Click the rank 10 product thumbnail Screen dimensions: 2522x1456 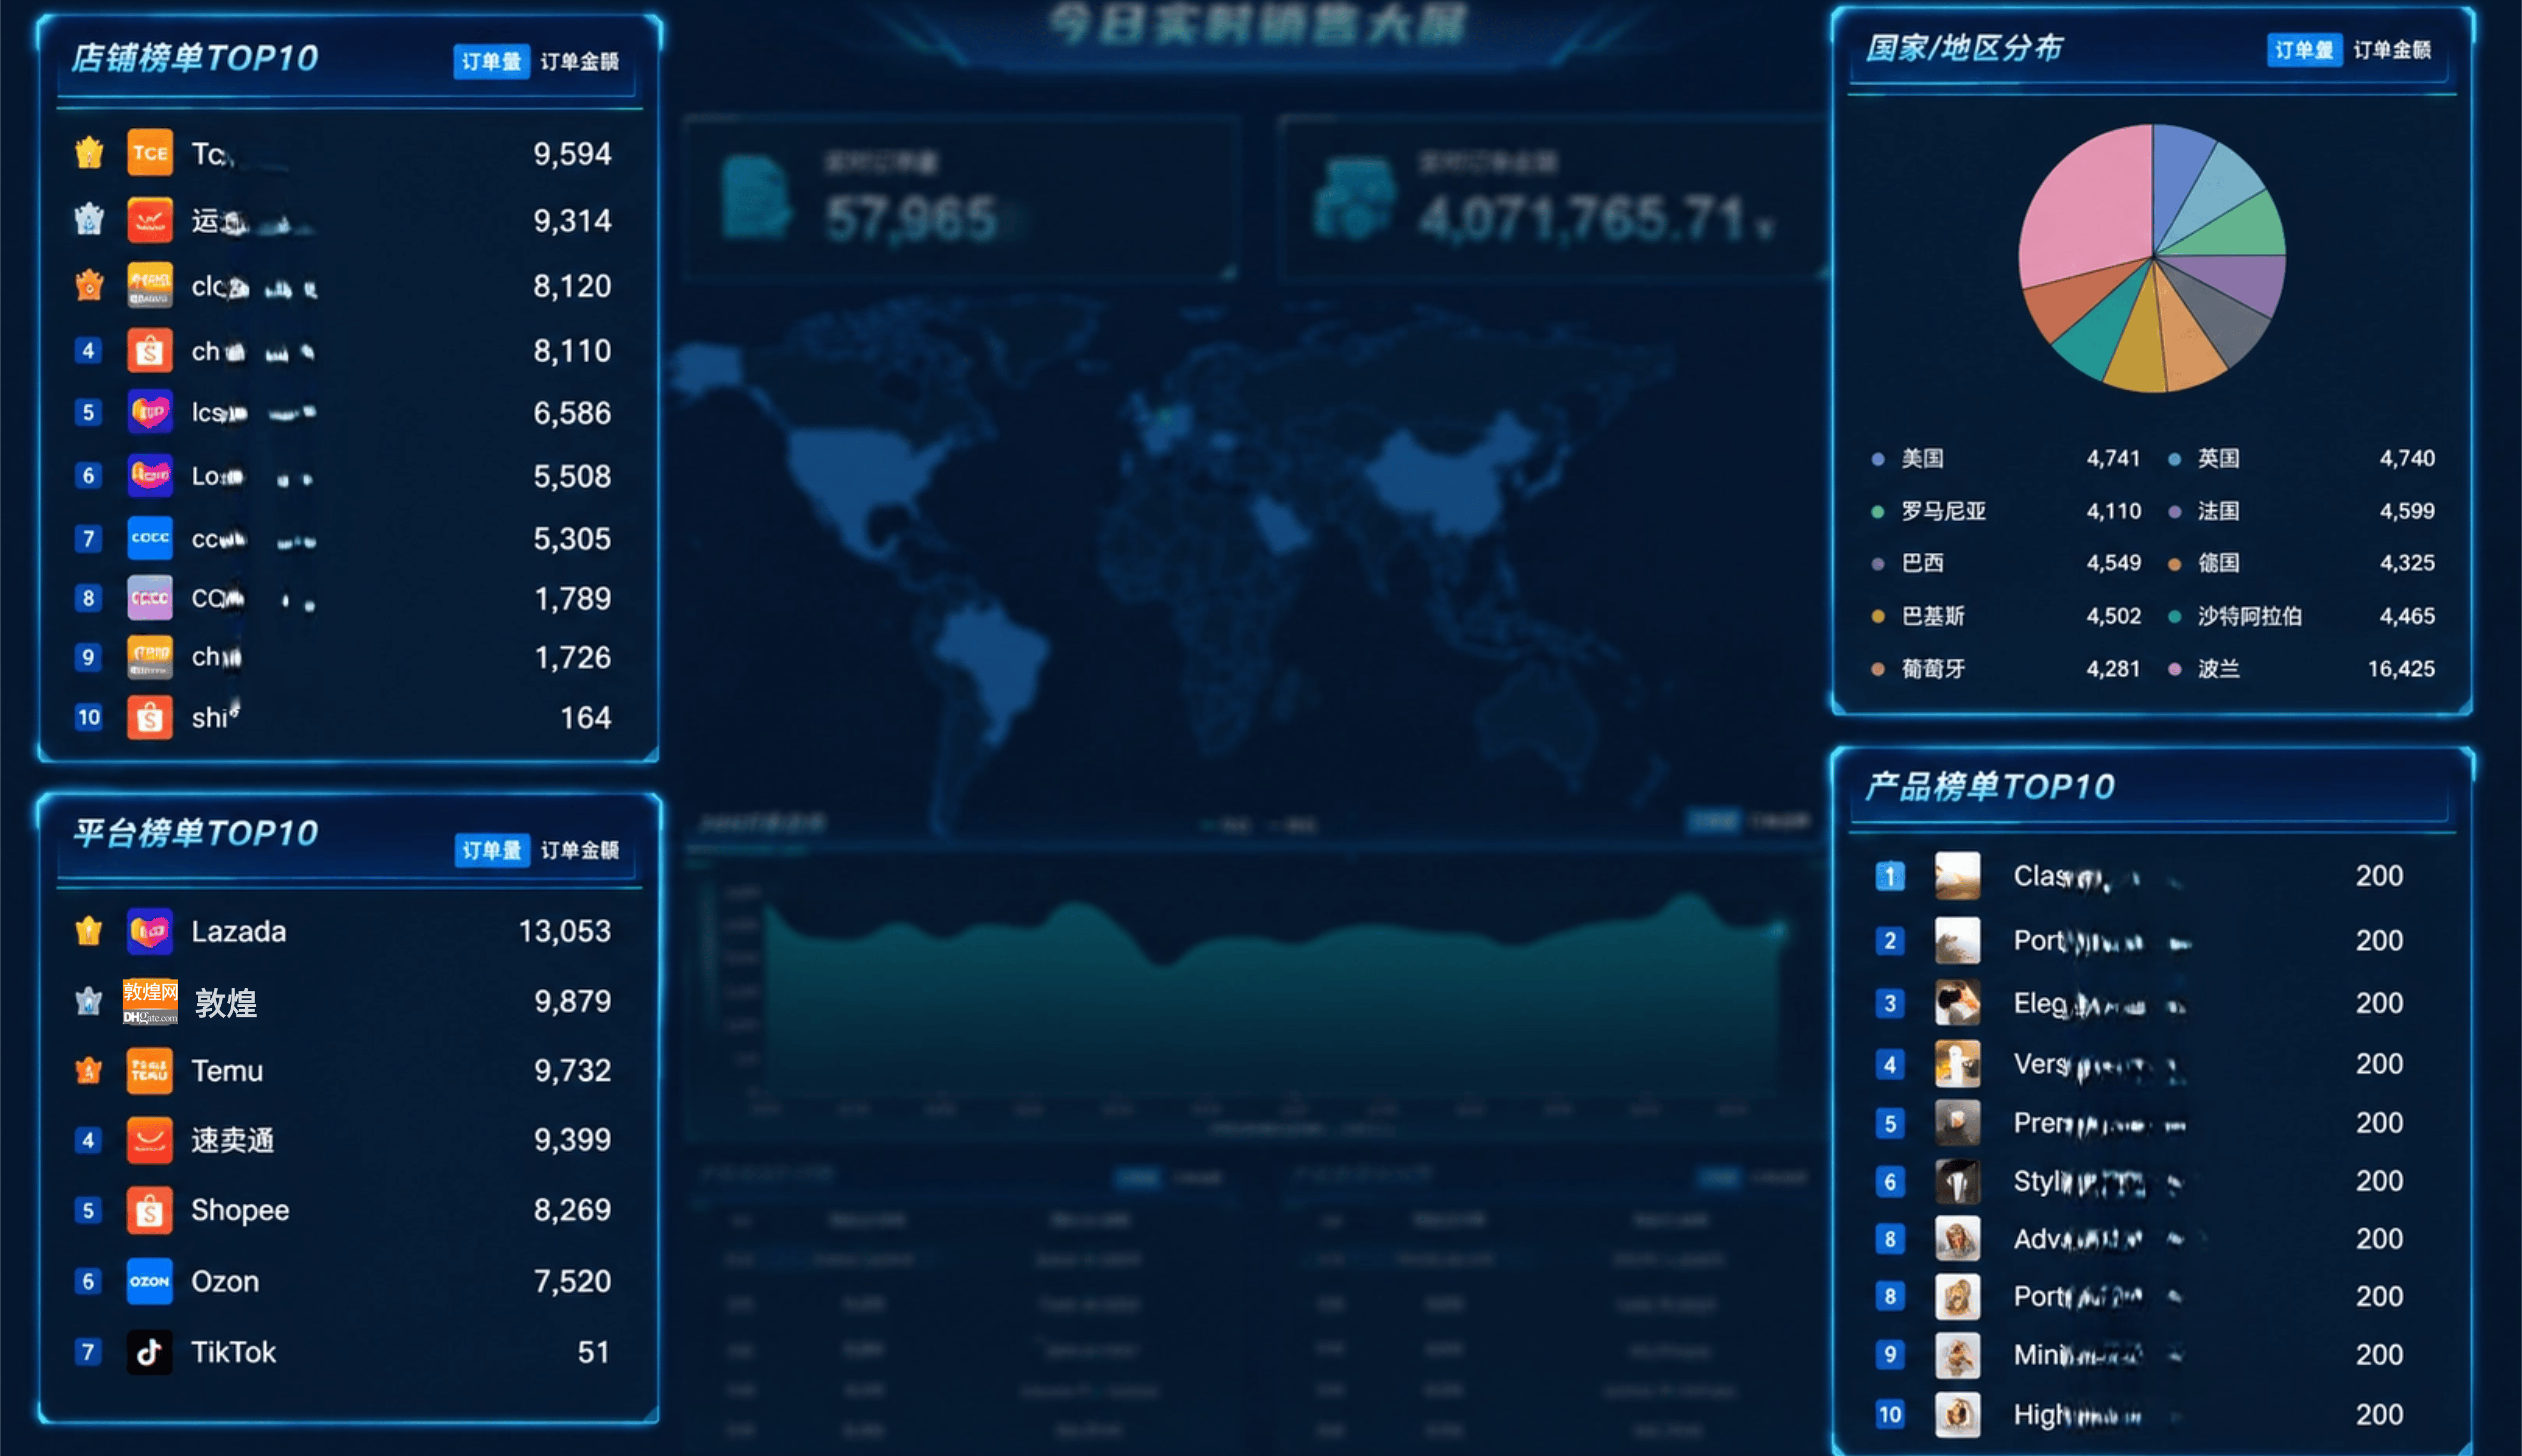coord(1957,1414)
